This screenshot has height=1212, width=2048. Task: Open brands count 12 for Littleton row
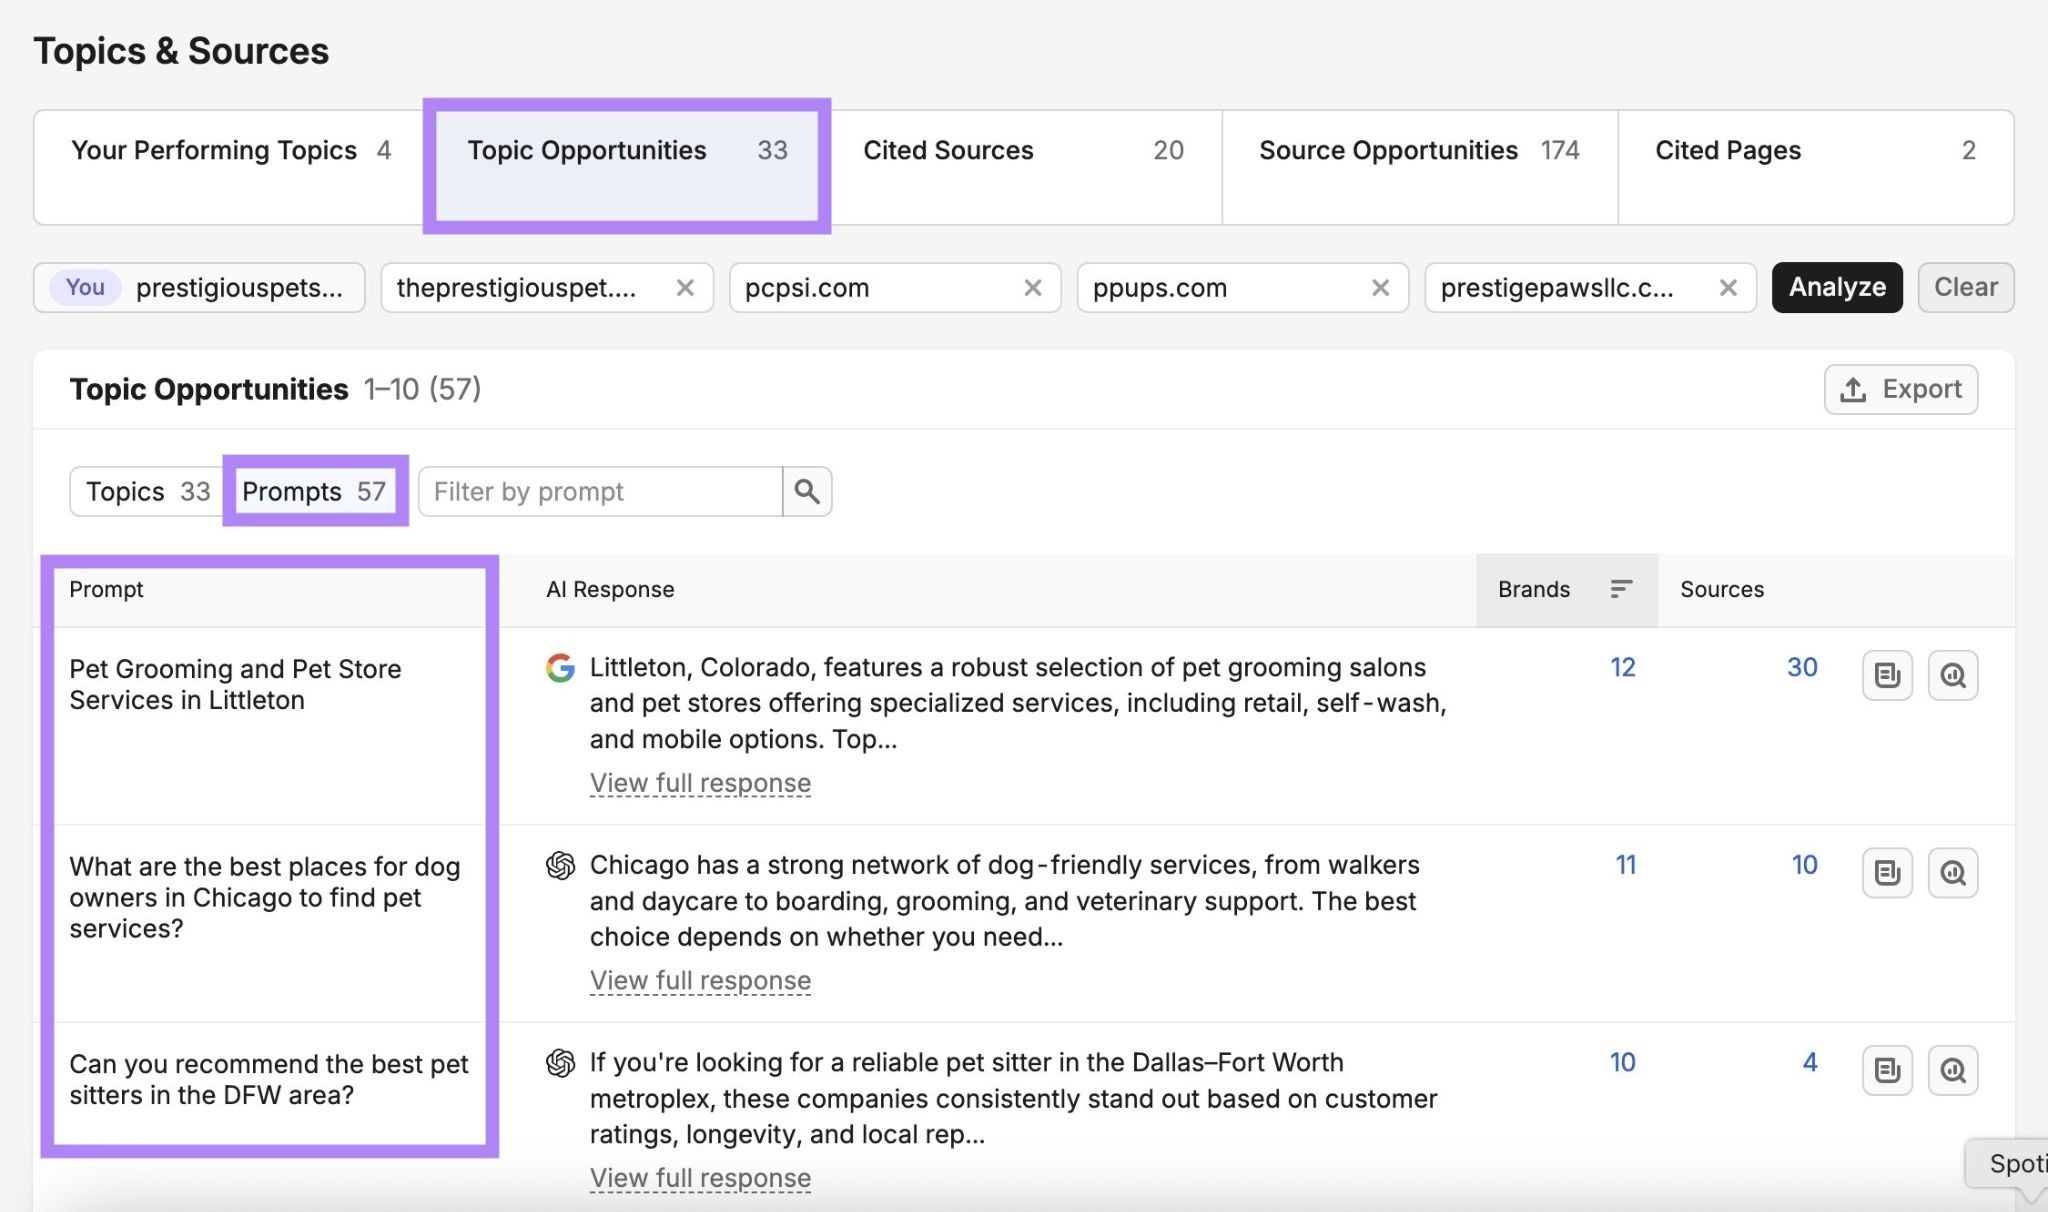(x=1622, y=668)
